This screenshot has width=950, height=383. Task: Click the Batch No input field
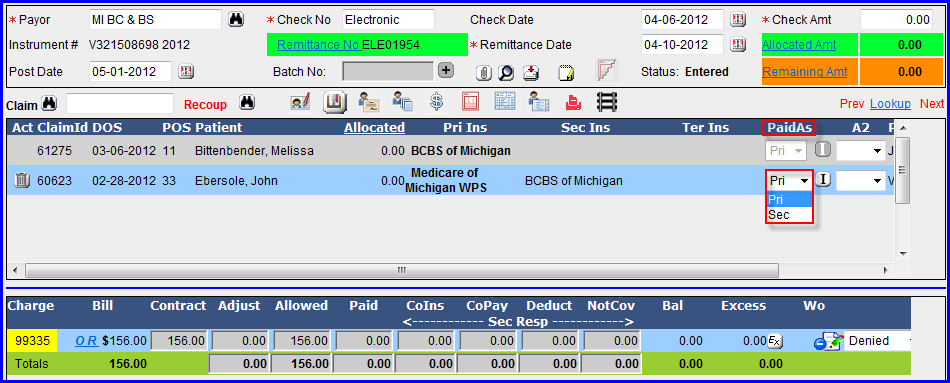(388, 72)
